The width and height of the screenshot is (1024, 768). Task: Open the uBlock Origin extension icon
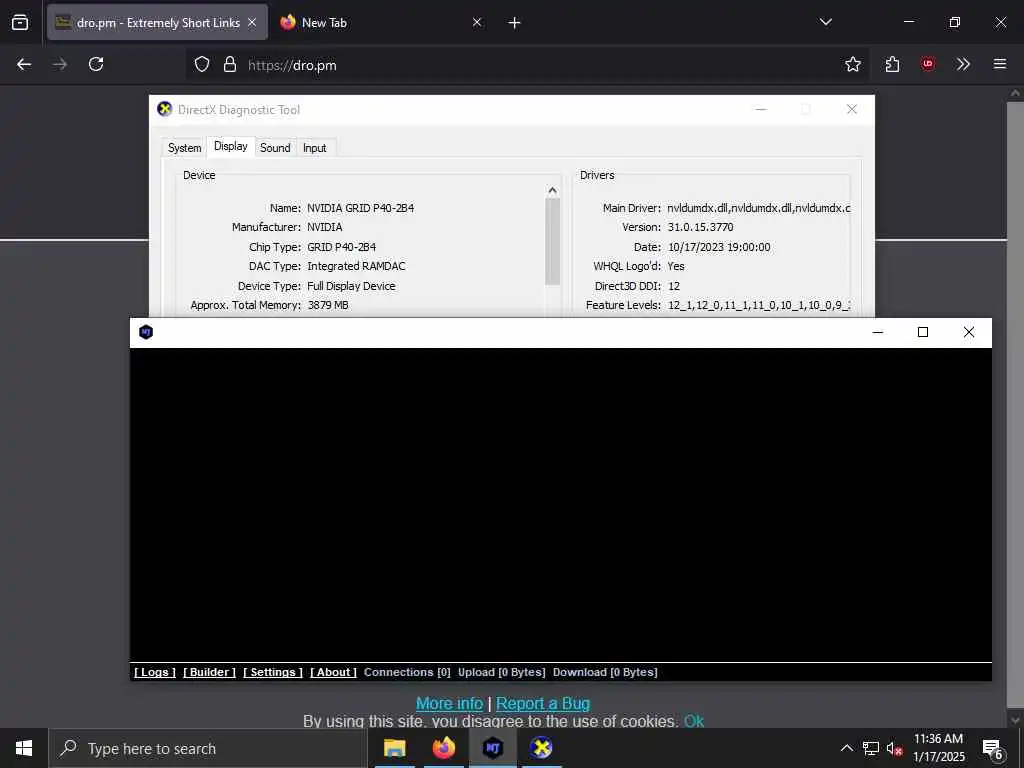[x=927, y=64]
